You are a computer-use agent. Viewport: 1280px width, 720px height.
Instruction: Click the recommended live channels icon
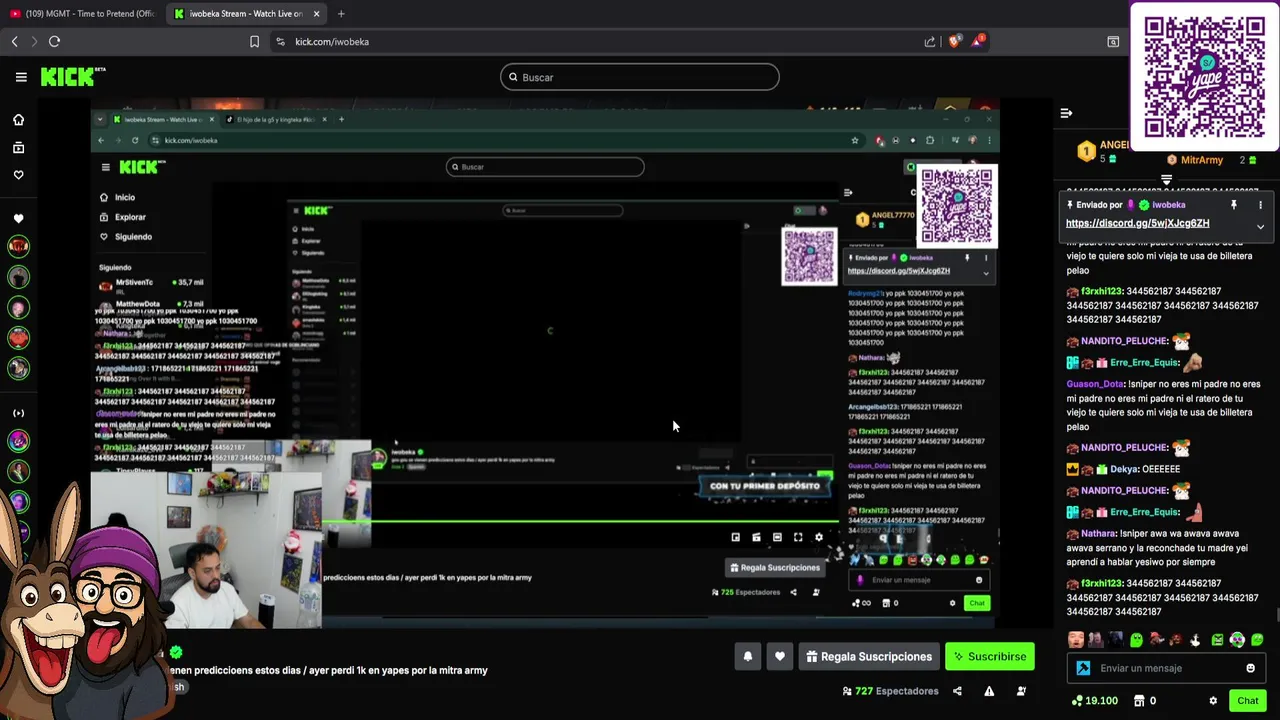pyautogui.click(x=18, y=413)
